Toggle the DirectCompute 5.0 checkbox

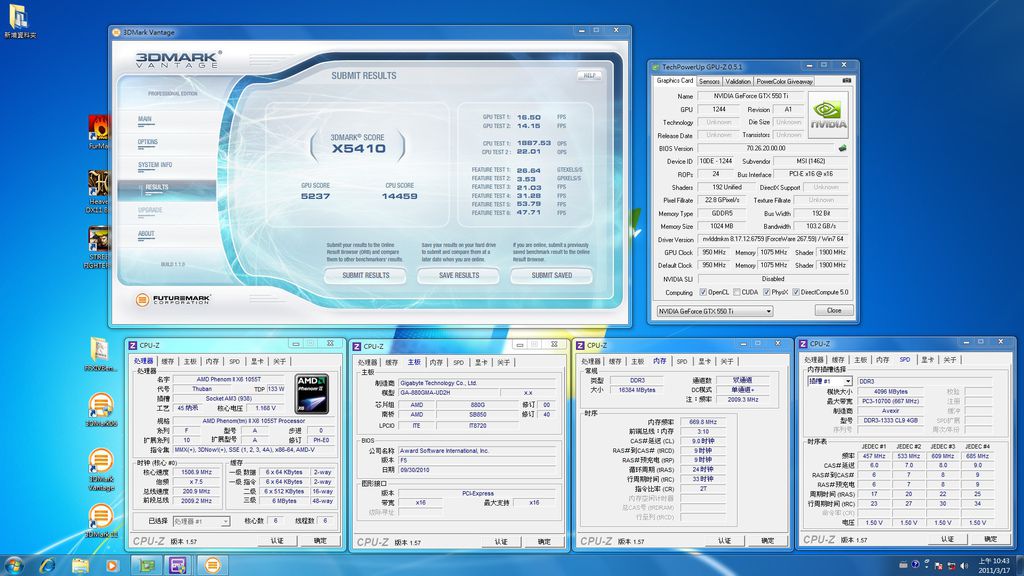pos(796,292)
